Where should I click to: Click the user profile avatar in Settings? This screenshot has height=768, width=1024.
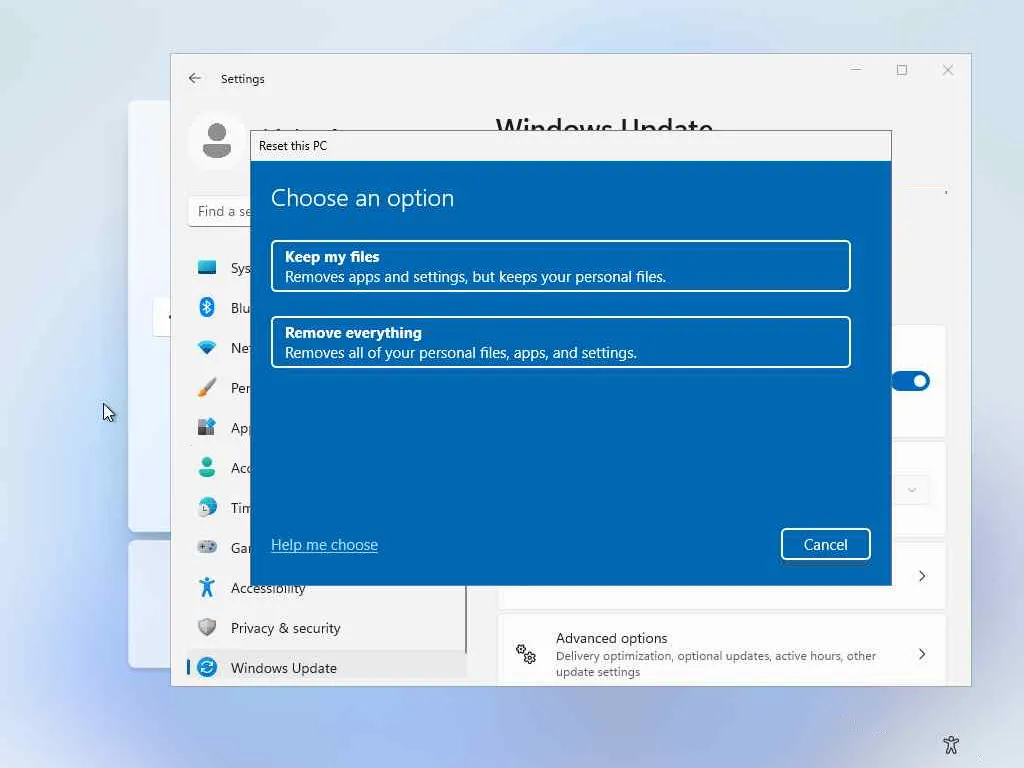click(x=217, y=140)
